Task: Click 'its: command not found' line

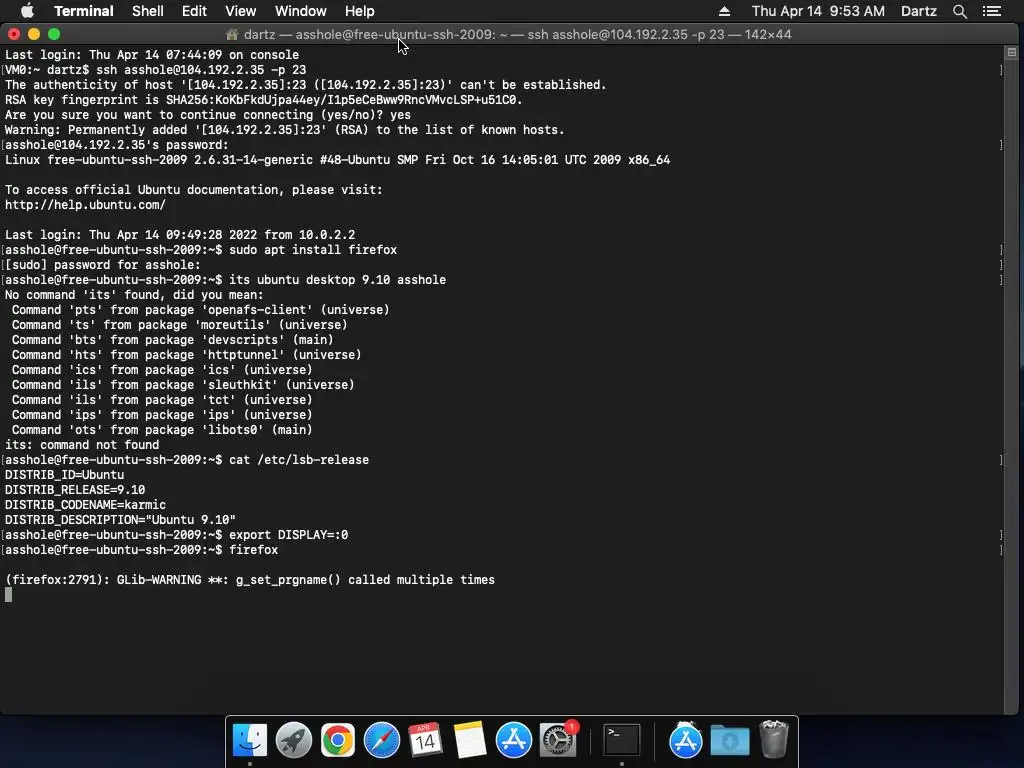Action: click(82, 445)
